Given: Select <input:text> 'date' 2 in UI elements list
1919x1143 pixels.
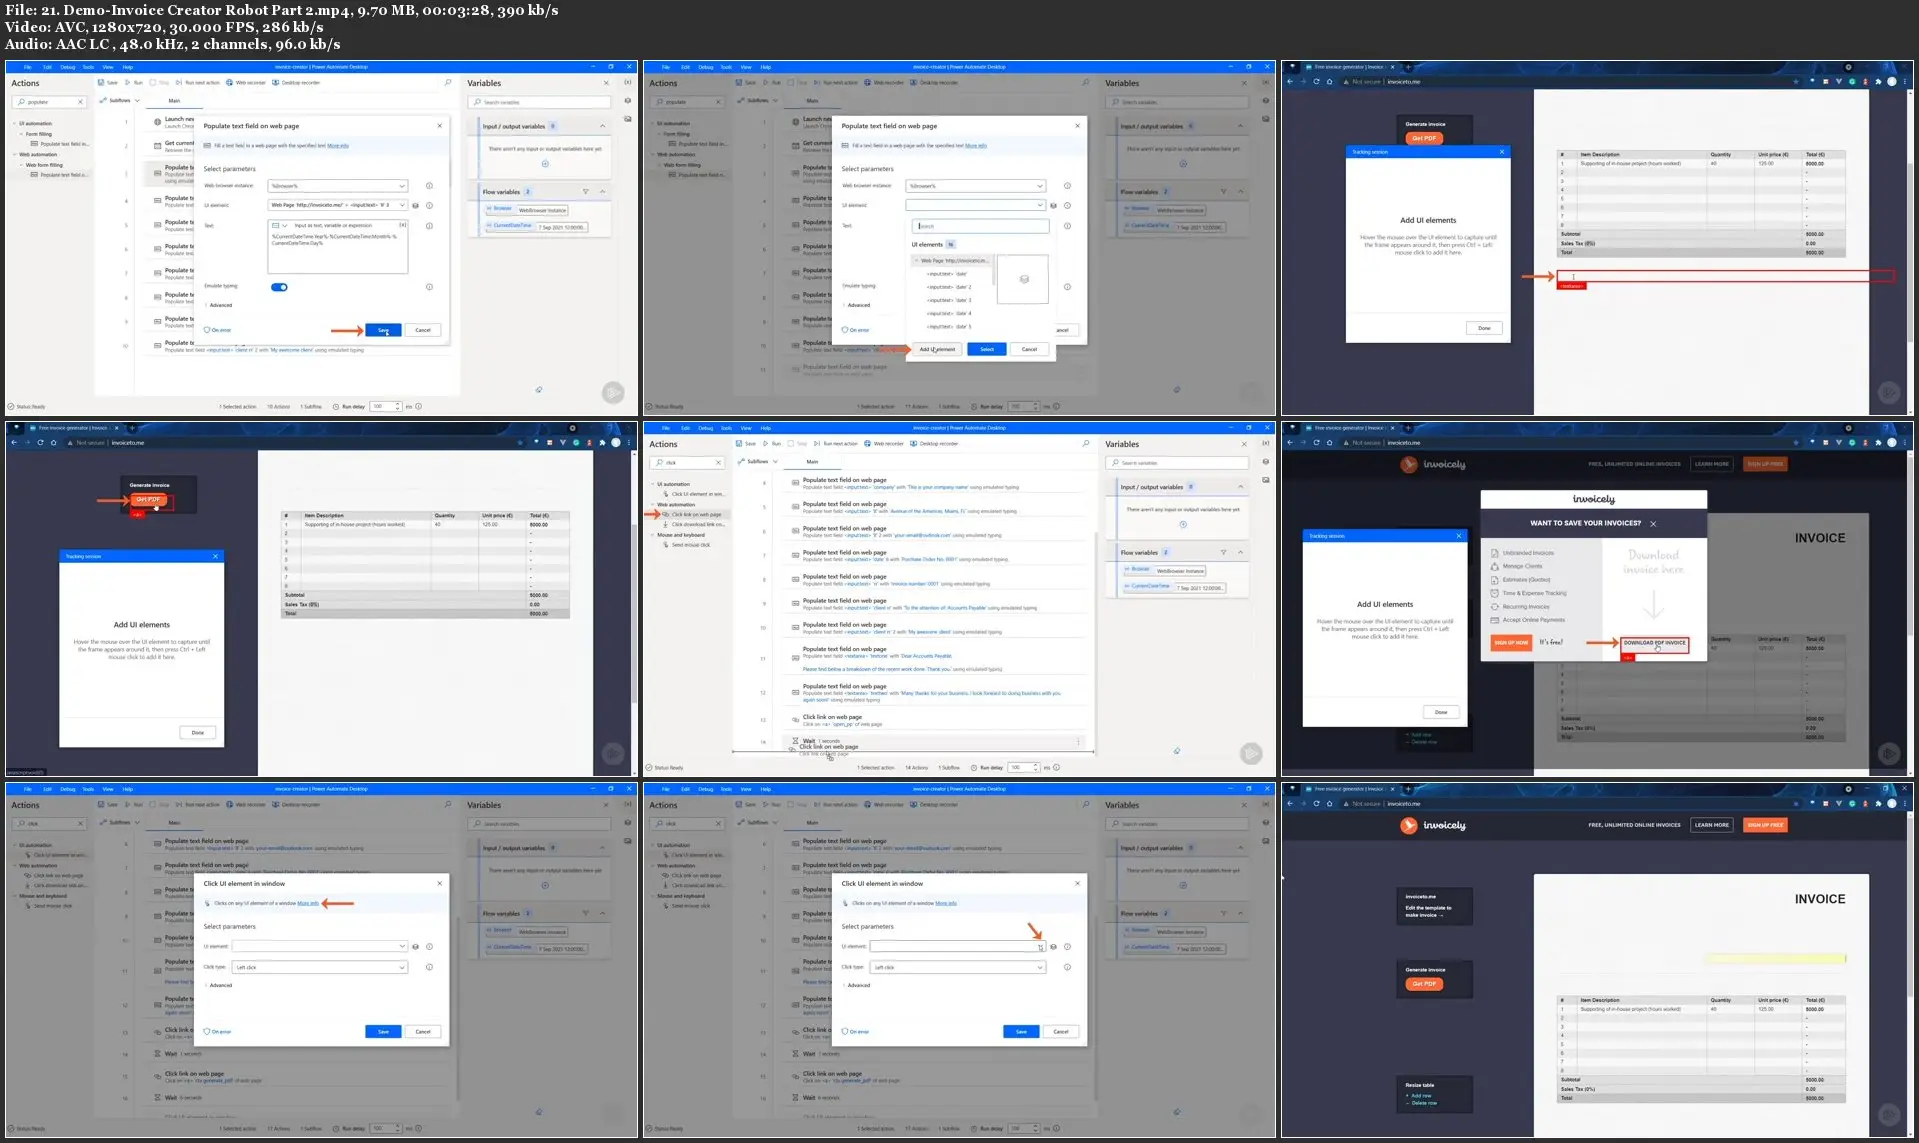Looking at the screenshot, I should (x=949, y=287).
